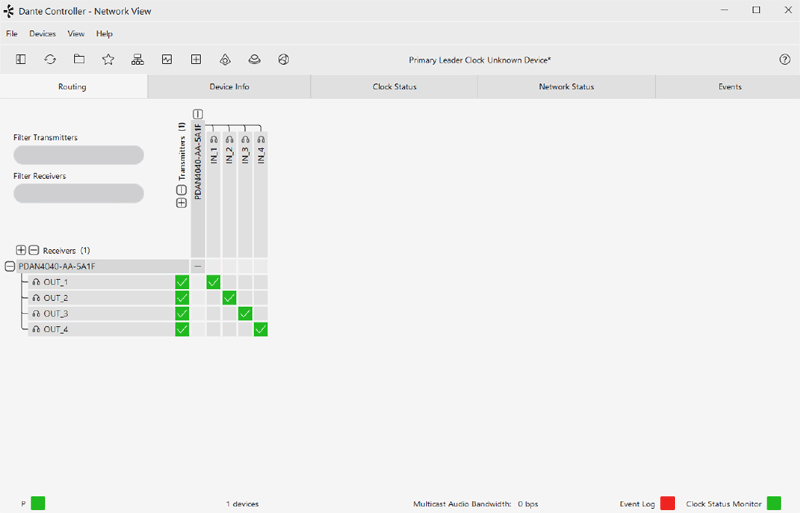Toggle the OUT_4 to IN_4 subscription checkmark
800x513 pixels.
click(x=261, y=330)
